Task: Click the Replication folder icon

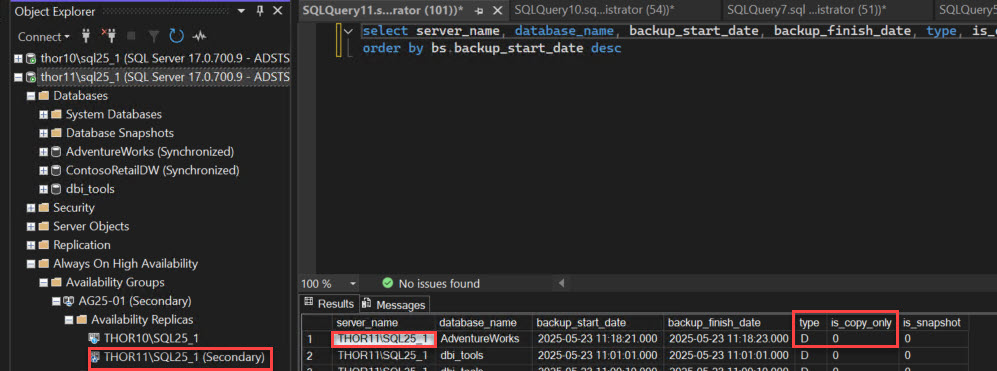Action: 43,245
